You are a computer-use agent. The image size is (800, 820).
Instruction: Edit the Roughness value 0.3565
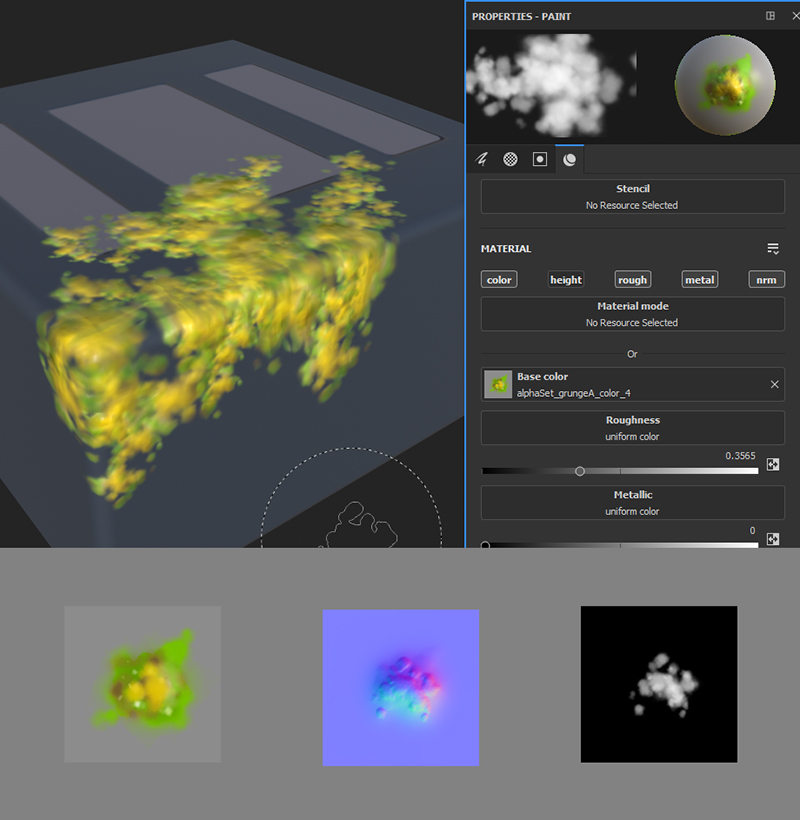click(x=740, y=455)
